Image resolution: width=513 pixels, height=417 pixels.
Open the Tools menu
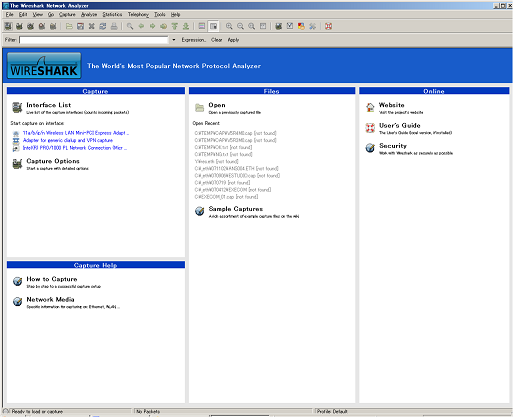coord(160,14)
